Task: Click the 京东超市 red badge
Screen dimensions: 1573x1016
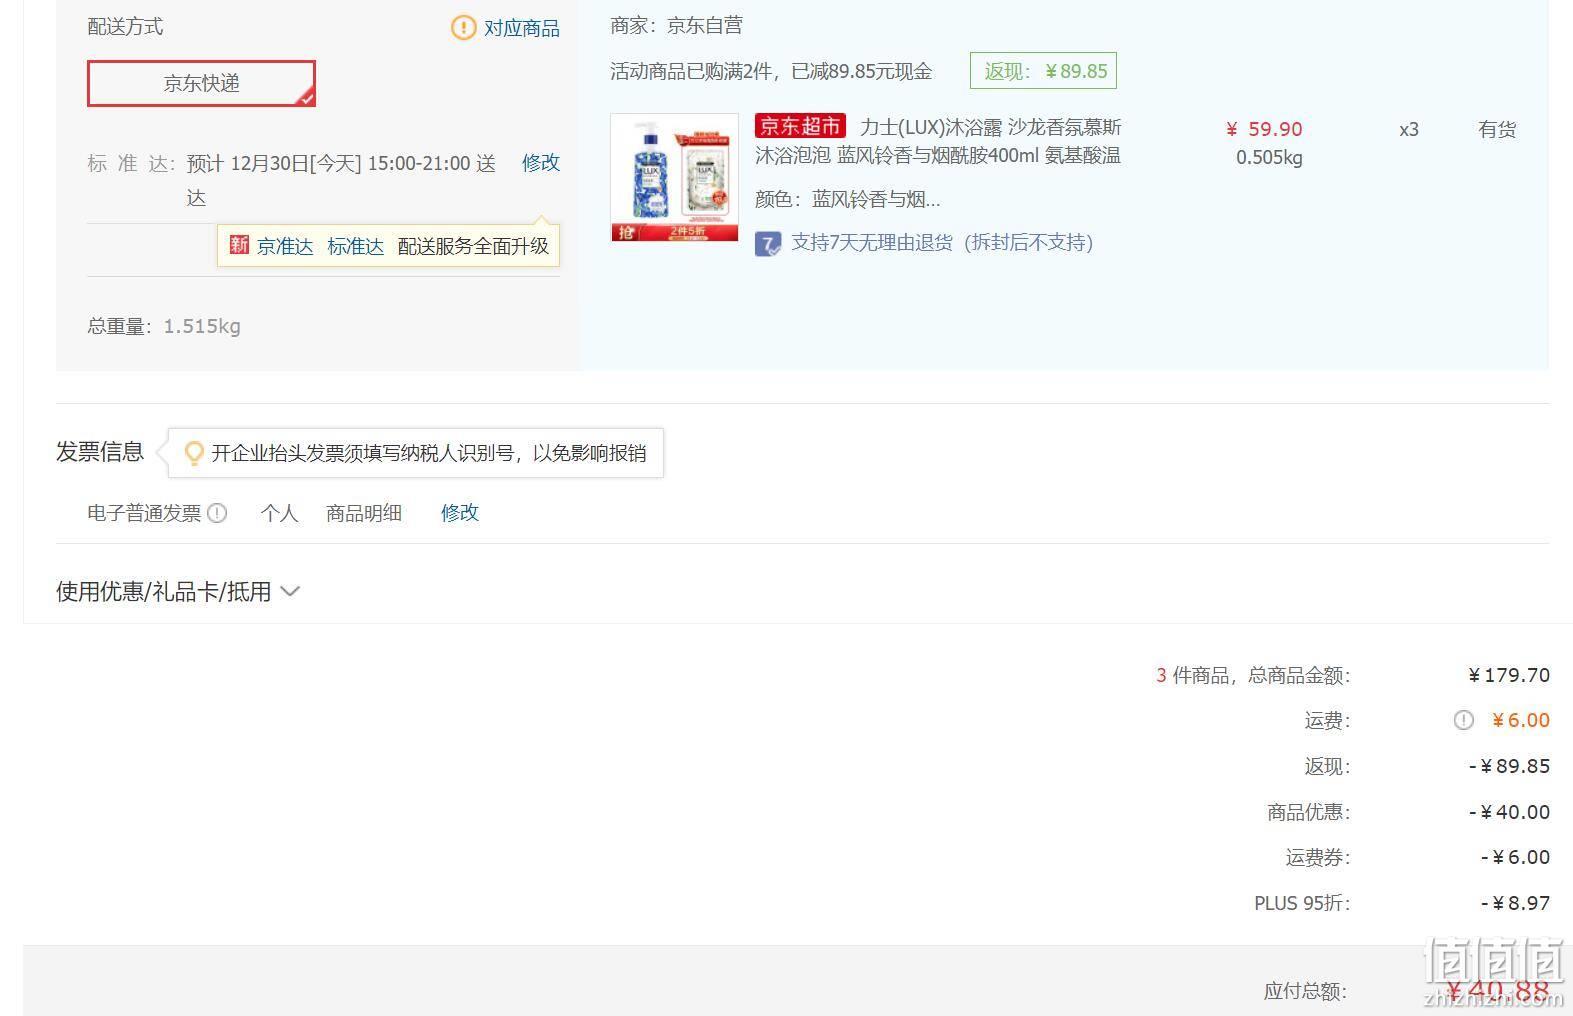Action: [800, 126]
